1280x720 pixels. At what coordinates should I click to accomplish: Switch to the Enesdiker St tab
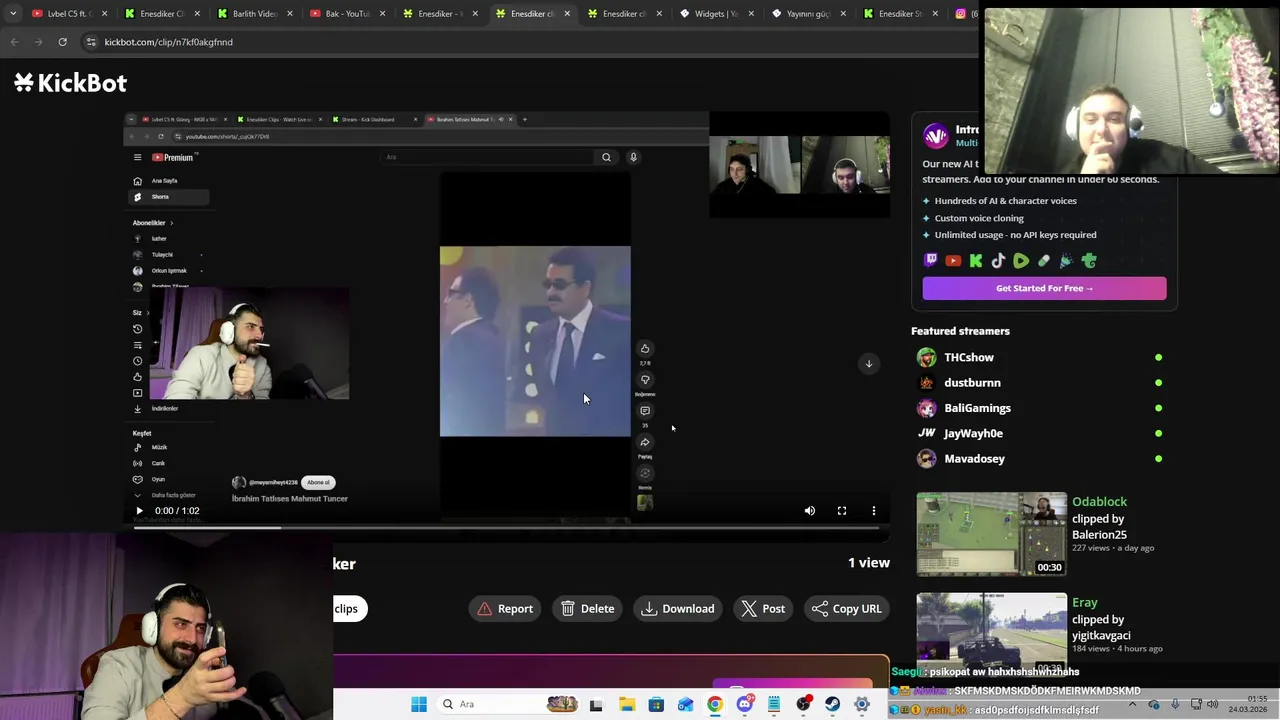pos(900,14)
